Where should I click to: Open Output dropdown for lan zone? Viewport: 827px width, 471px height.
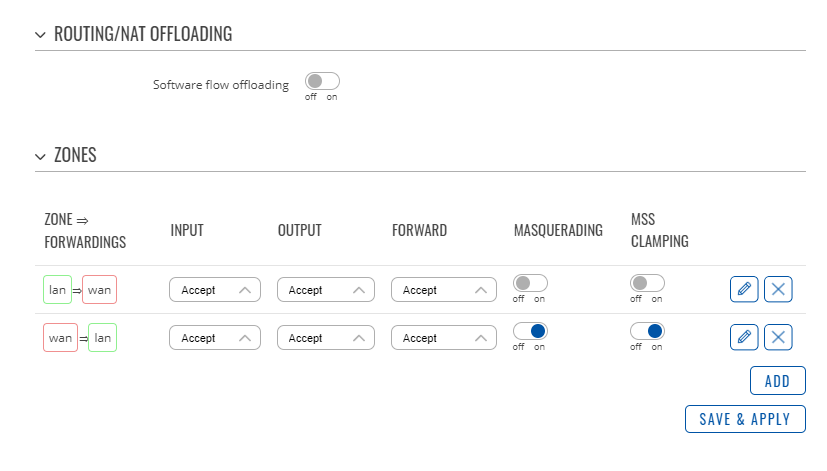click(x=326, y=290)
